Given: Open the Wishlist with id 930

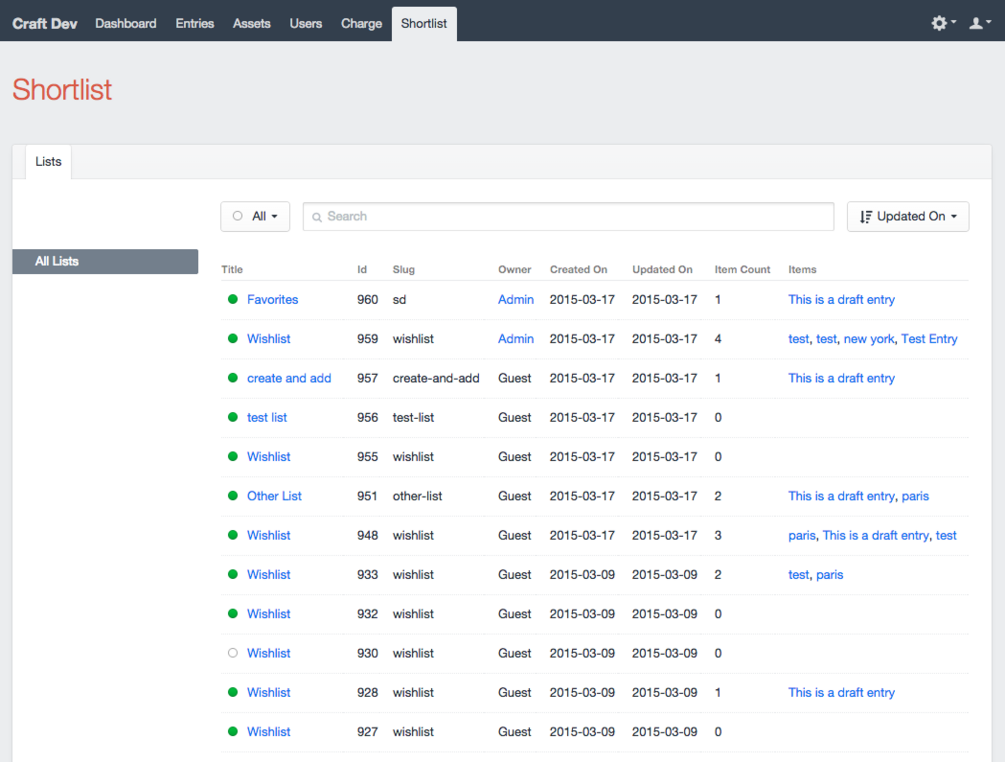Looking at the screenshot, I should click(269, 653).
